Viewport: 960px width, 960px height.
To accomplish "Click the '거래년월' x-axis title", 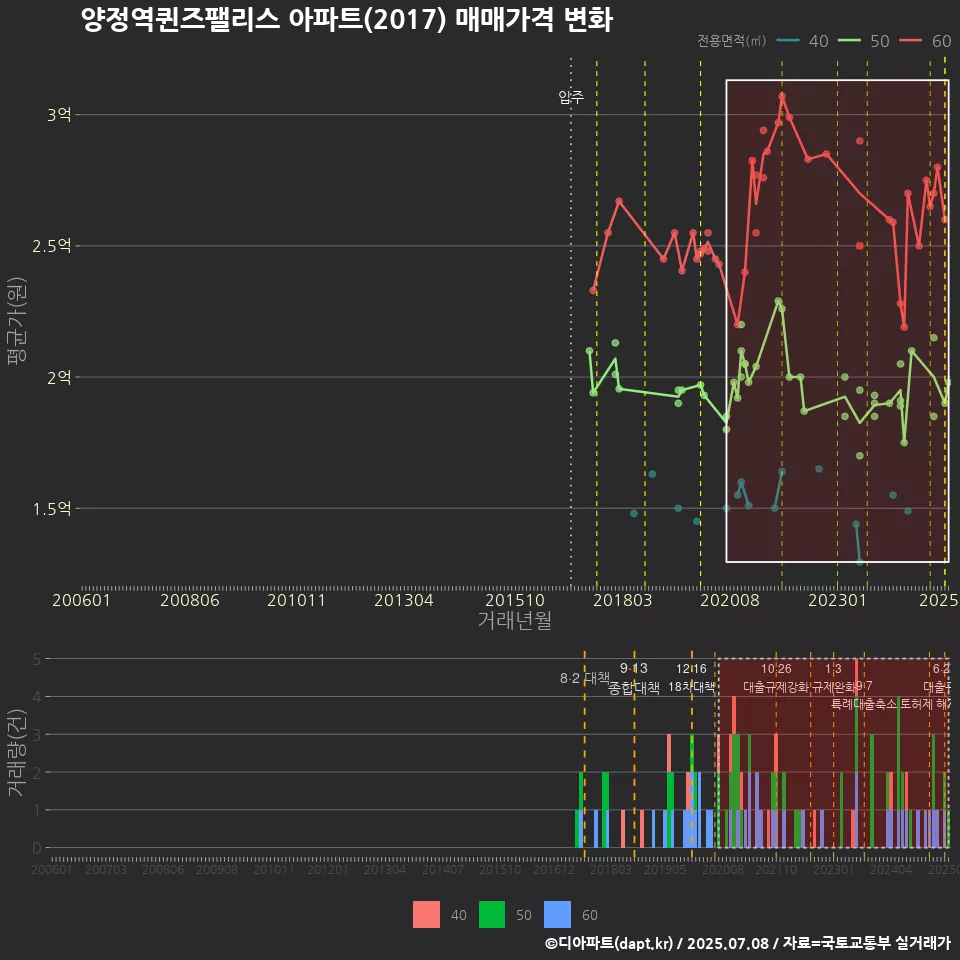I will coord(514,620).
